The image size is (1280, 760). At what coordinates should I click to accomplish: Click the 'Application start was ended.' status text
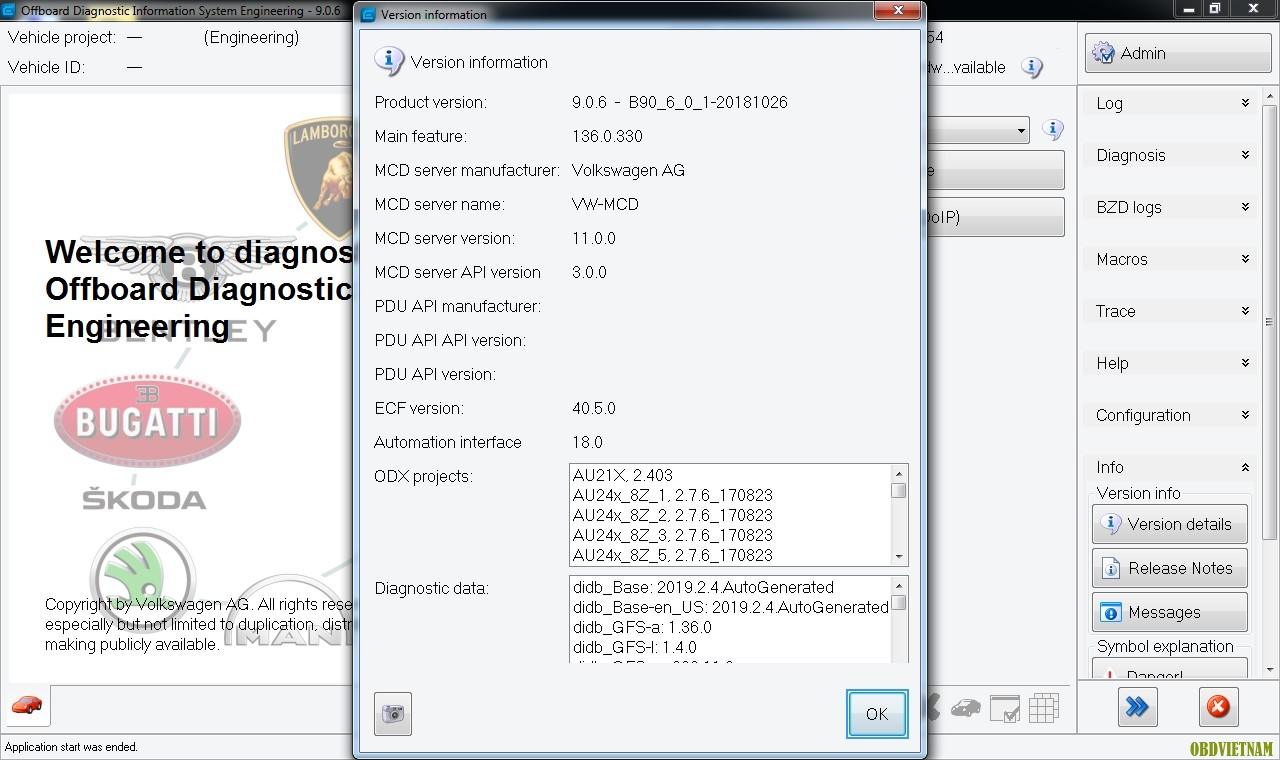[x=72, y=747]
